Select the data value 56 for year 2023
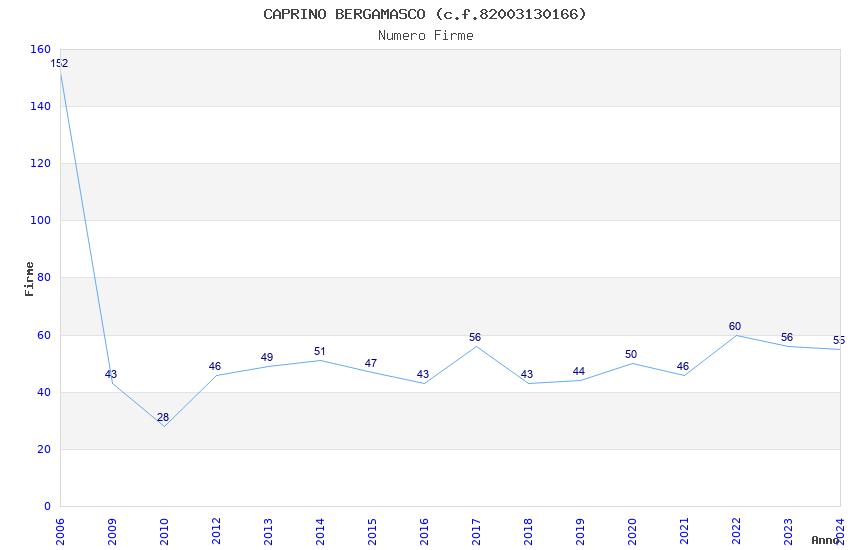This screenshot has width=850, height=550. click(787, 338)
